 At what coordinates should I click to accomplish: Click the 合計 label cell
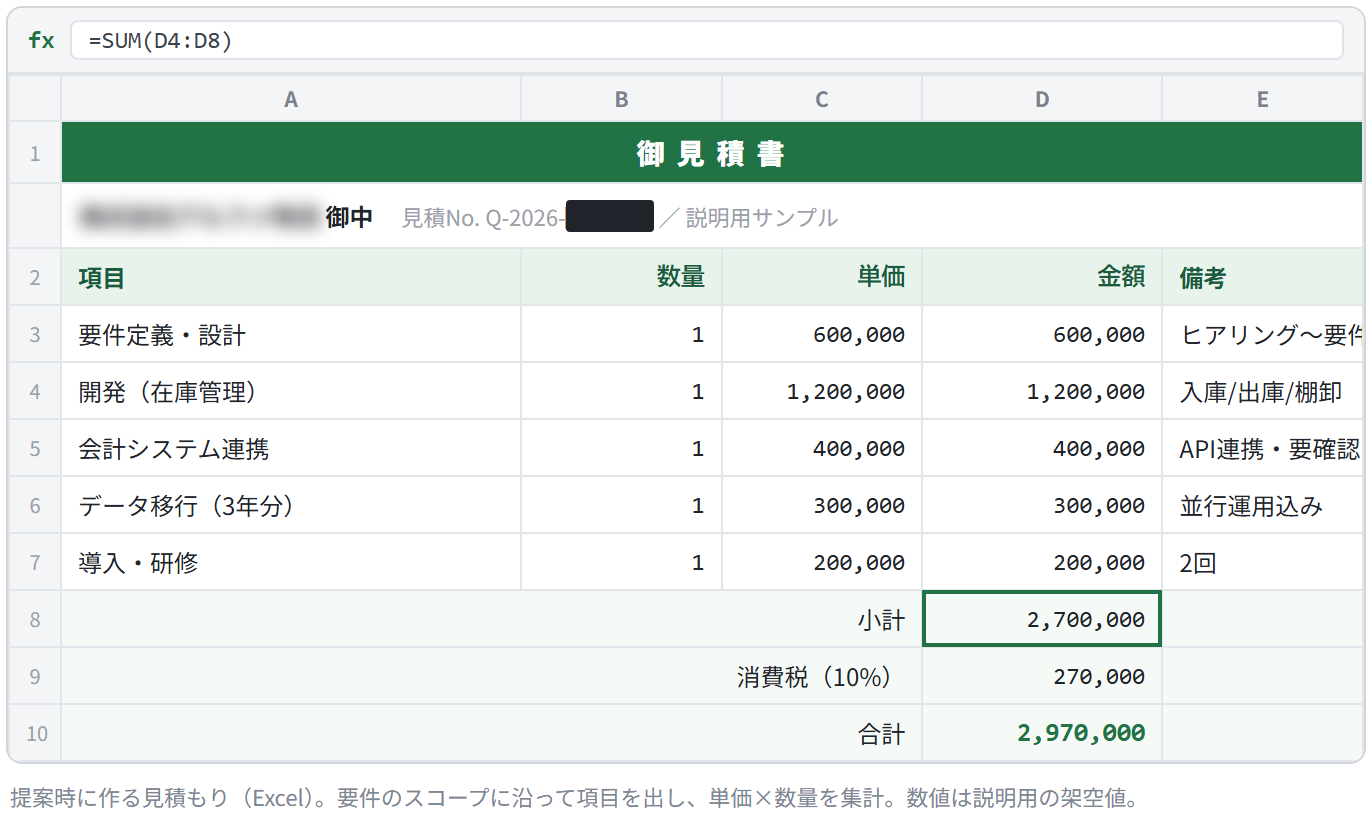492,733
